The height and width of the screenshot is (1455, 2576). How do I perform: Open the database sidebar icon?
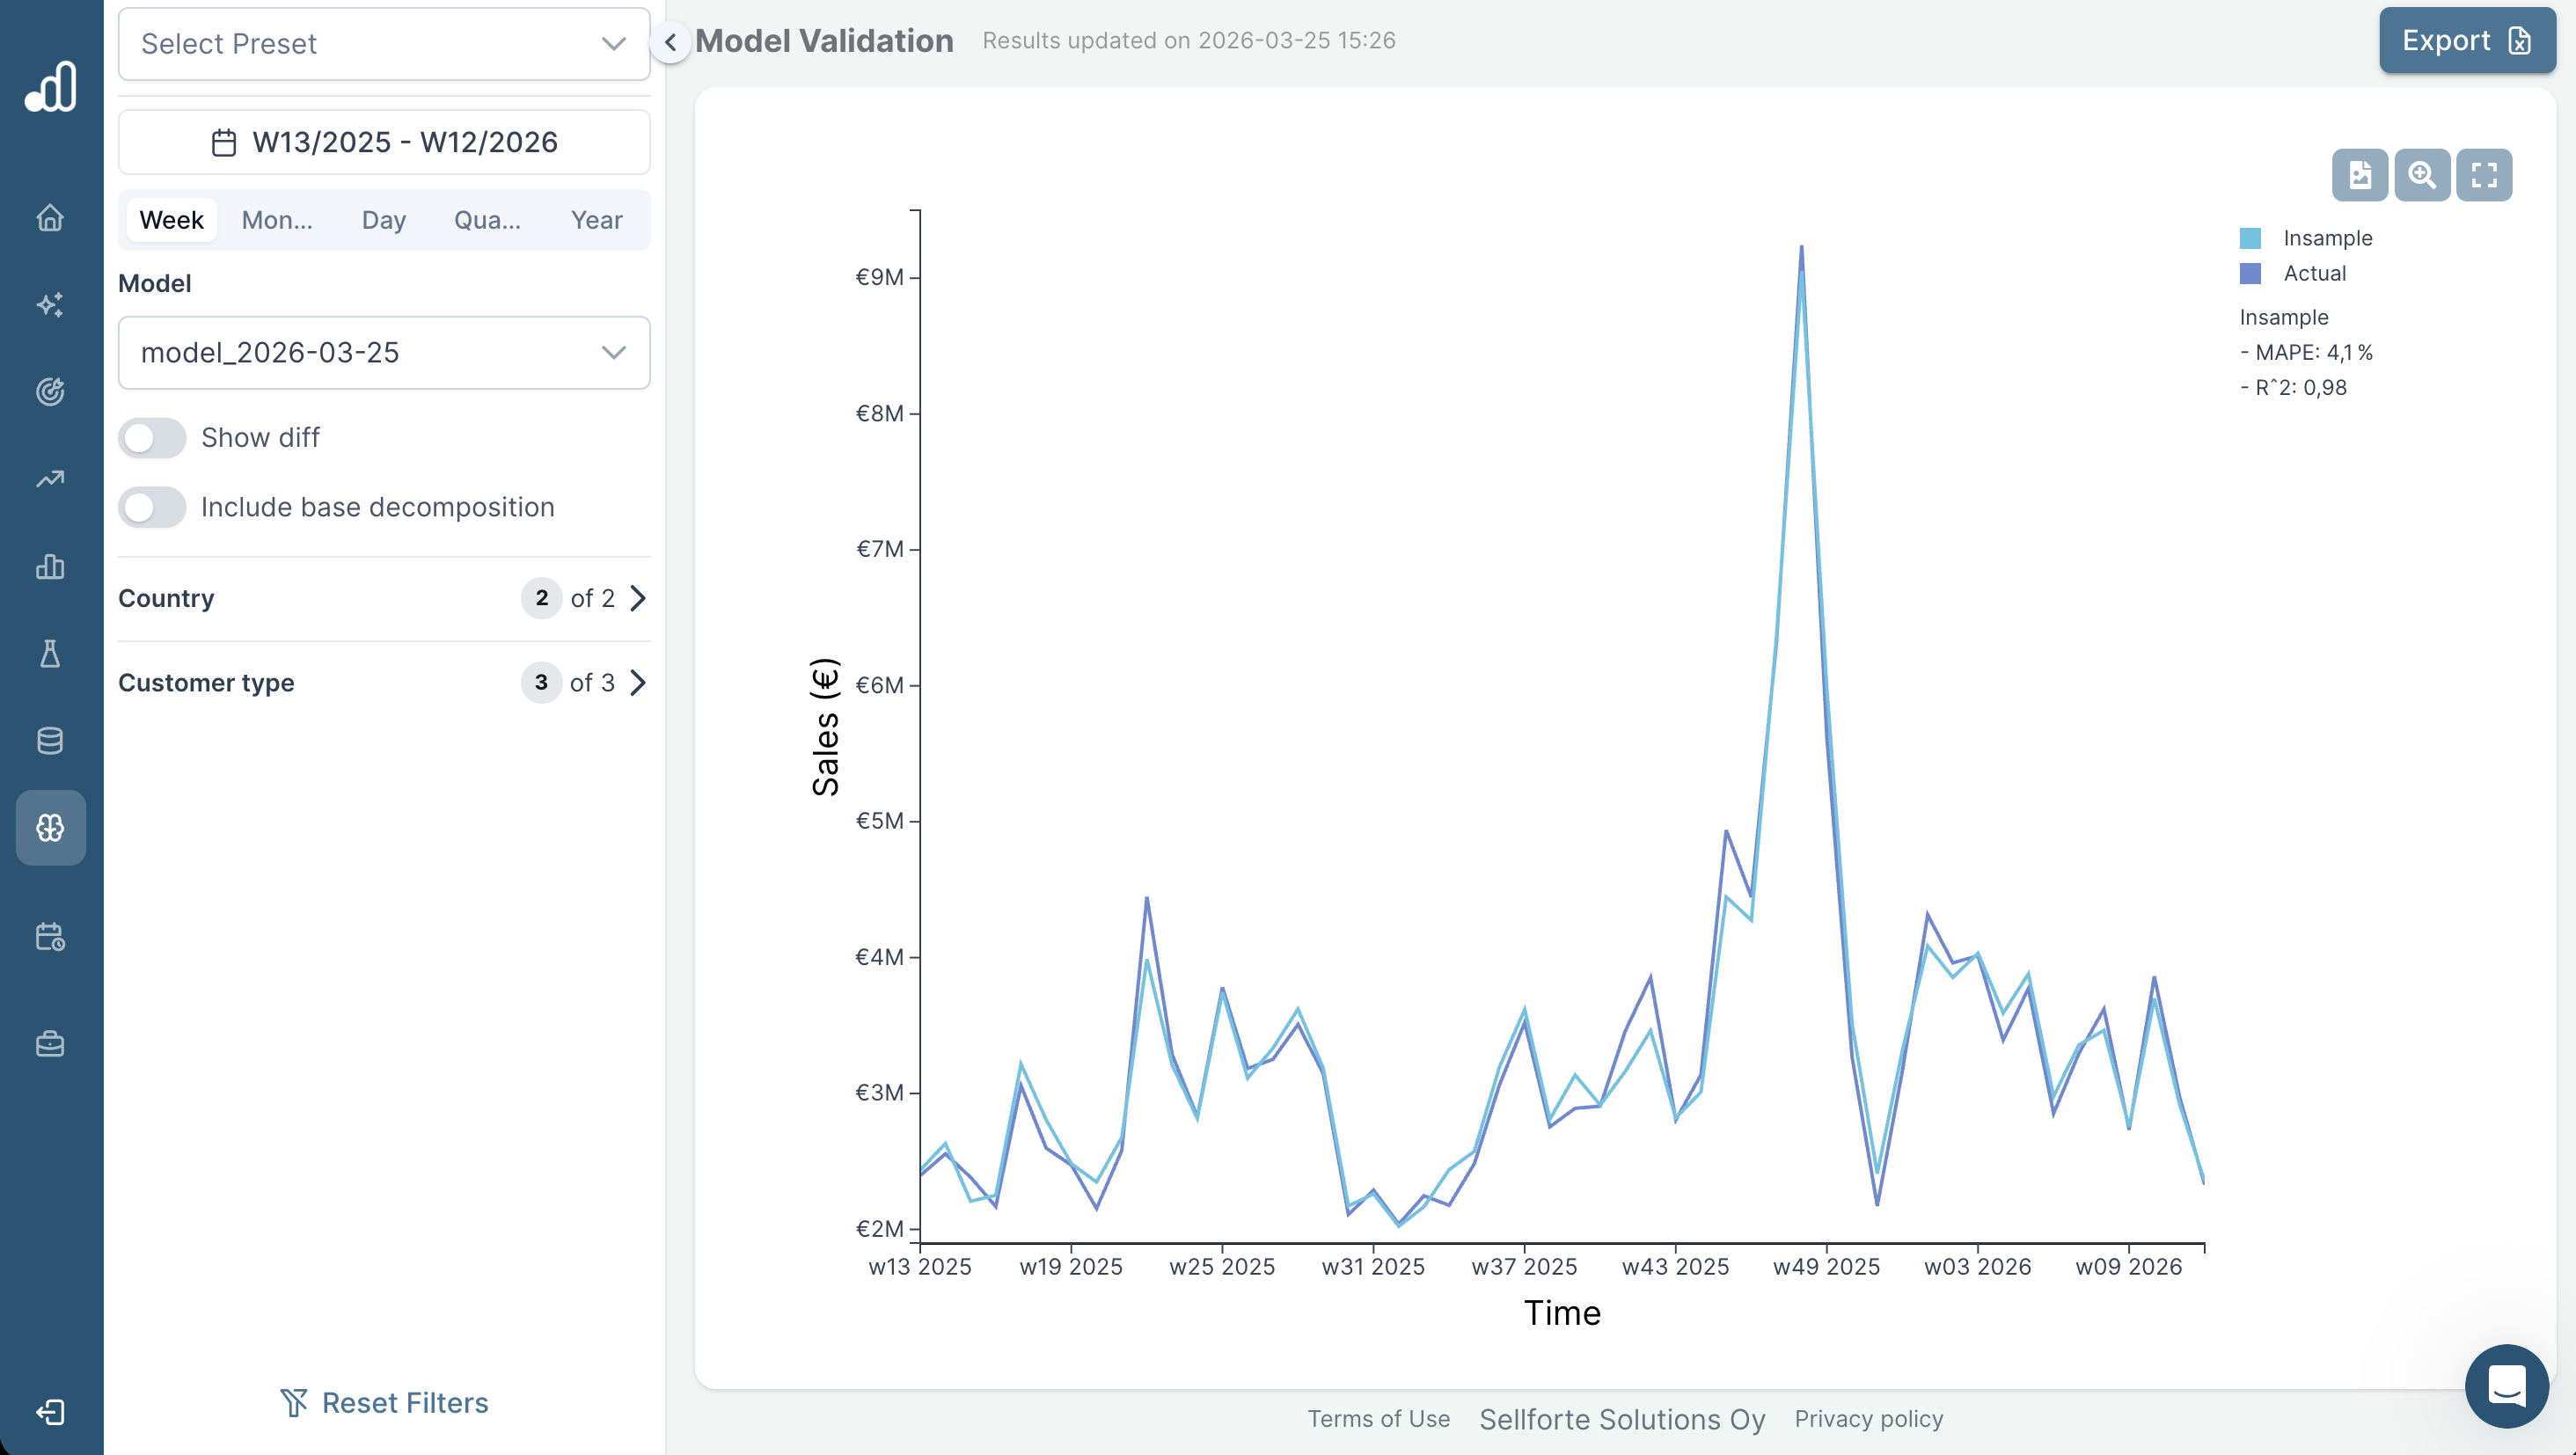(x=50, y=741)
